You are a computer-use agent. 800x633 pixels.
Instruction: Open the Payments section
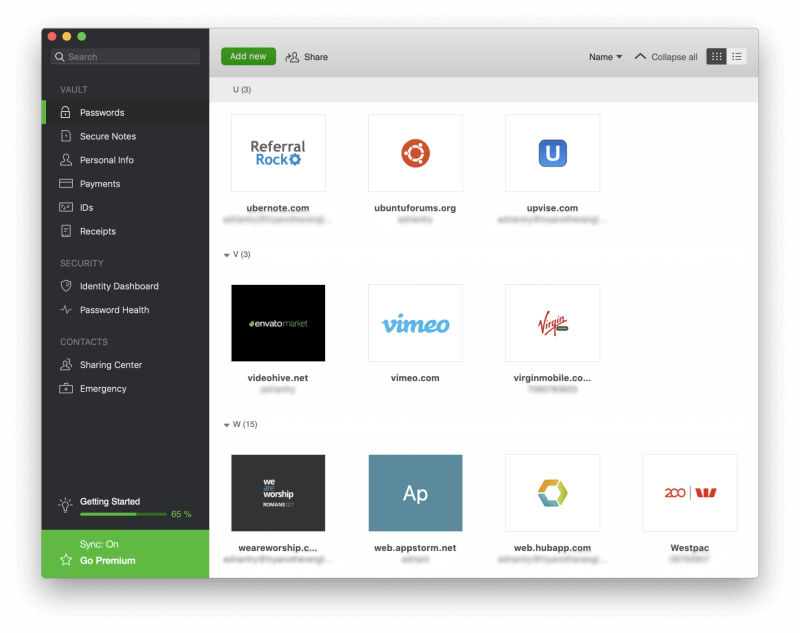(126, 184)
